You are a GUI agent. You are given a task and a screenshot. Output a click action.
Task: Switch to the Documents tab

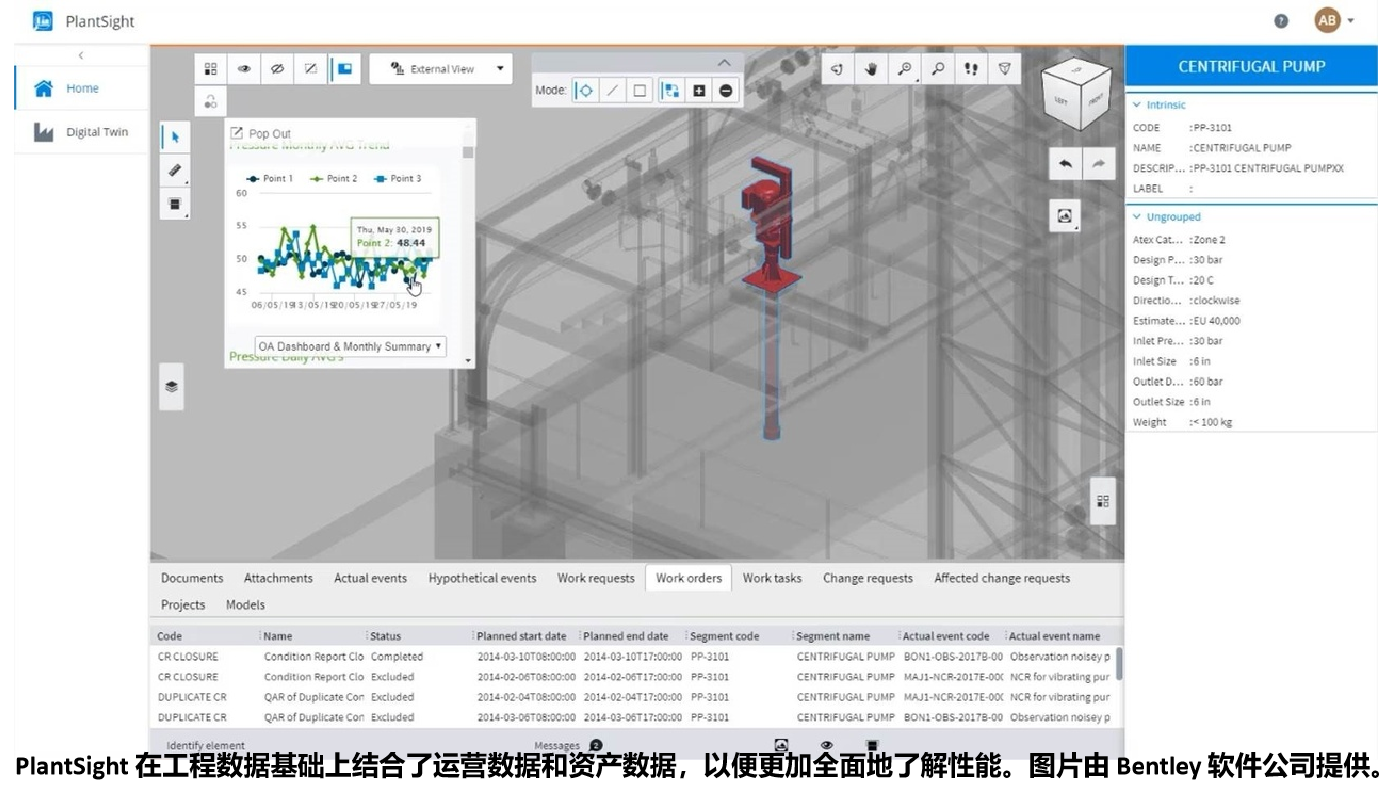coord(192,578)
